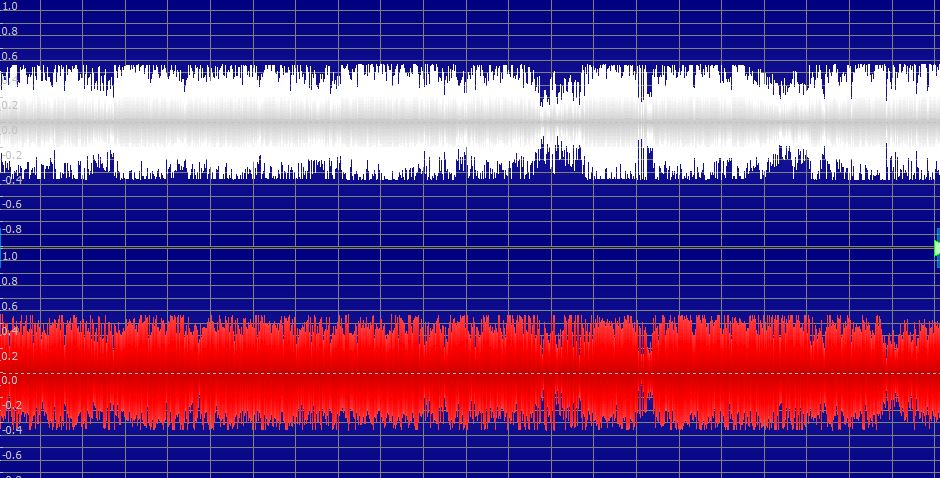940x478 pixels.
Task: Click the 0.2 amplitude label in red channel
Action: click(10, 356)
